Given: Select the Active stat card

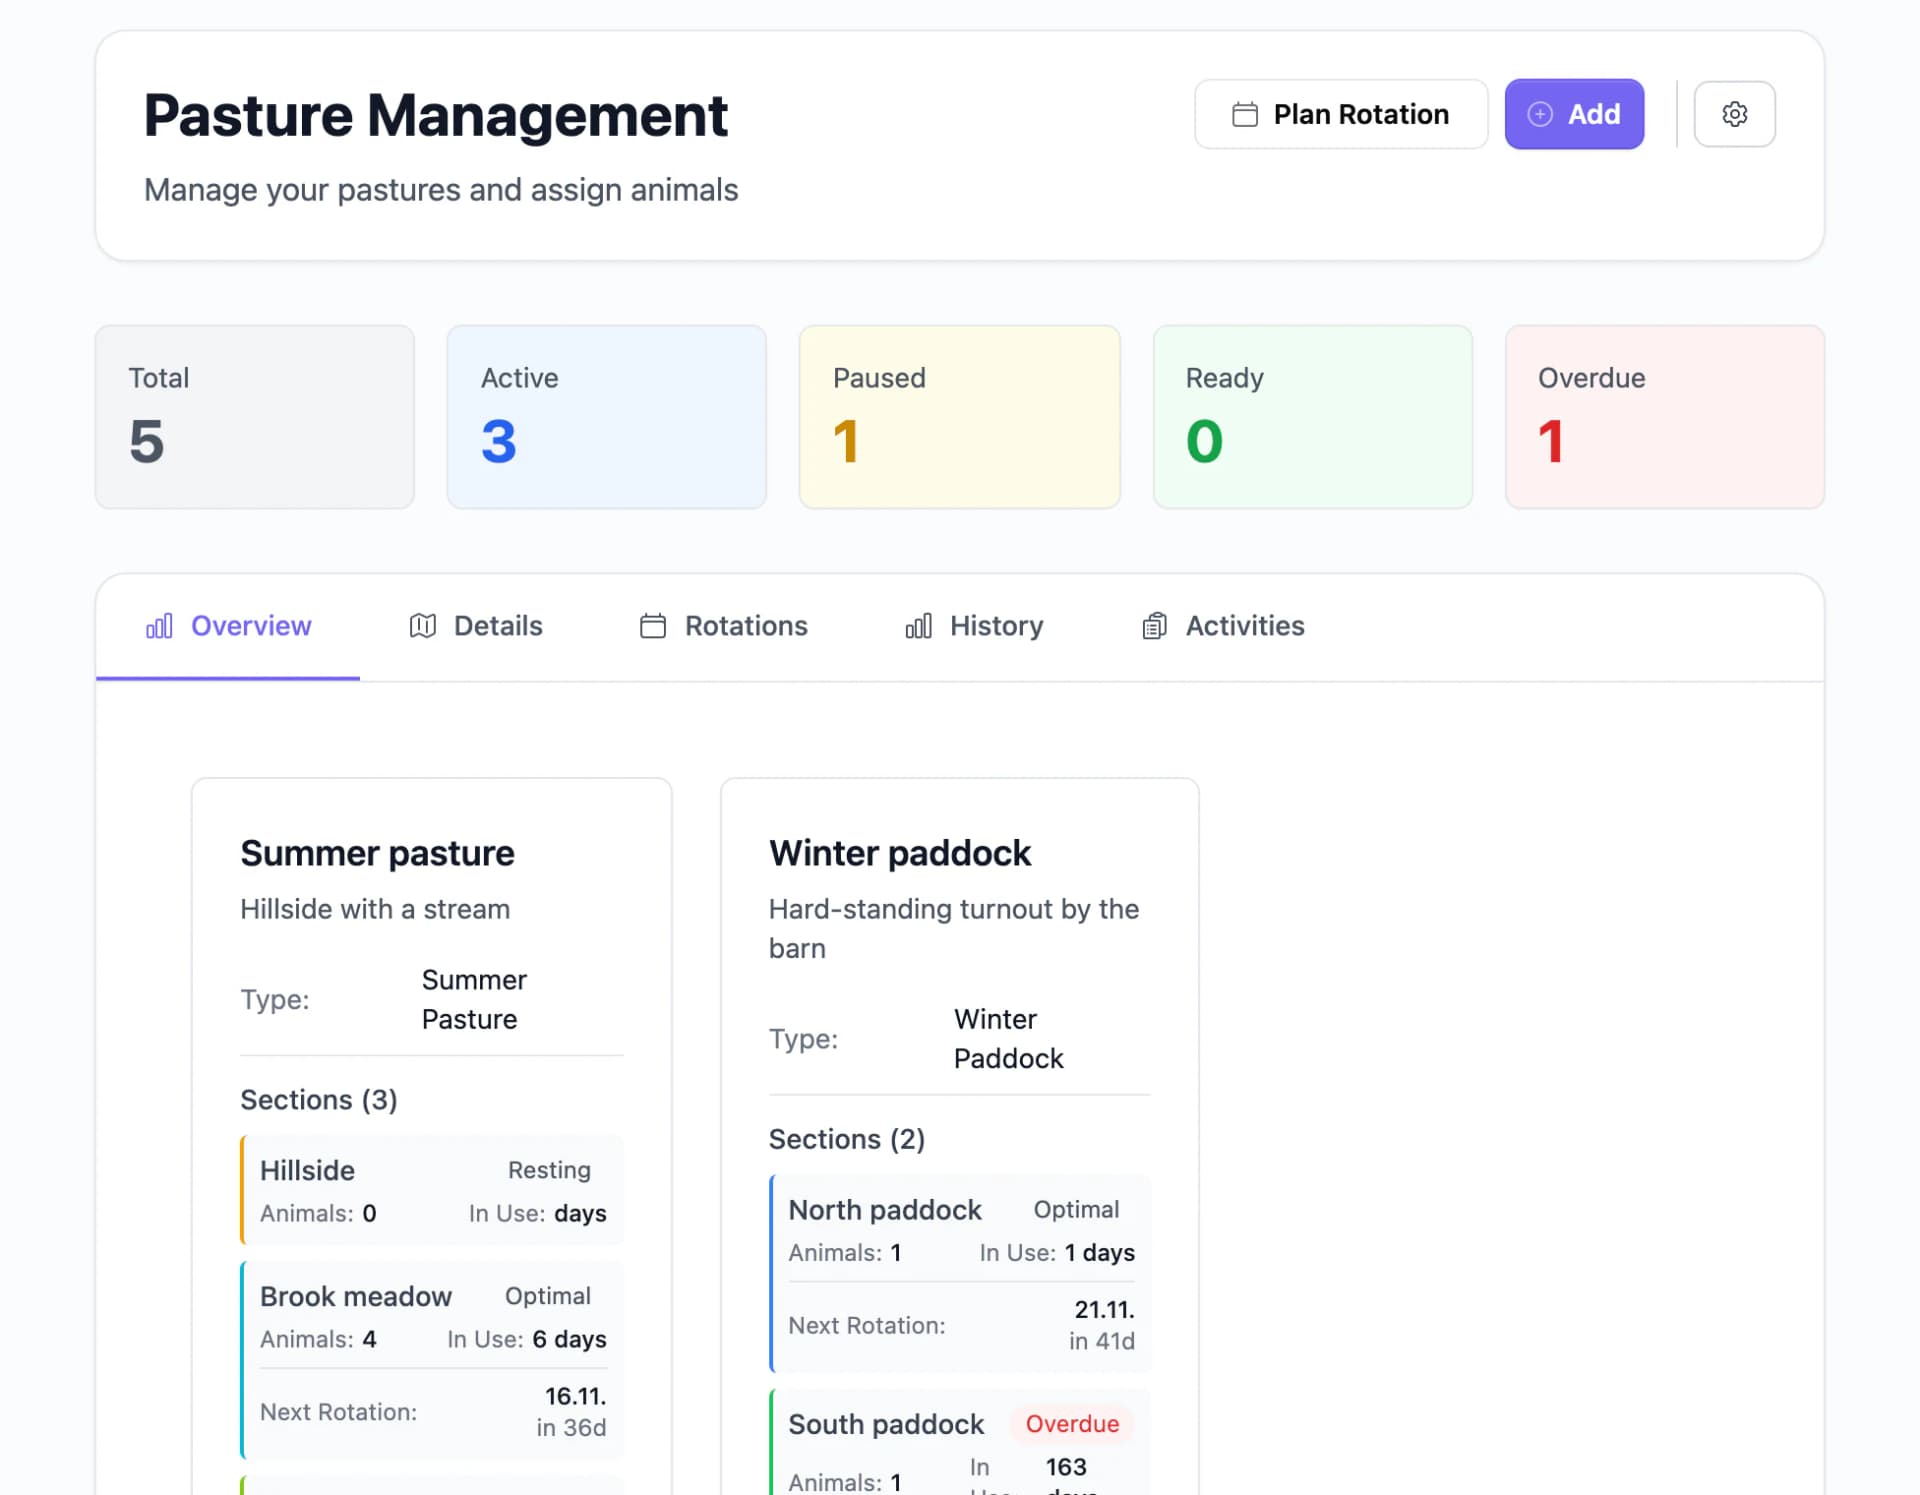Looking at the screenshot, I should [x=607, y=417].
